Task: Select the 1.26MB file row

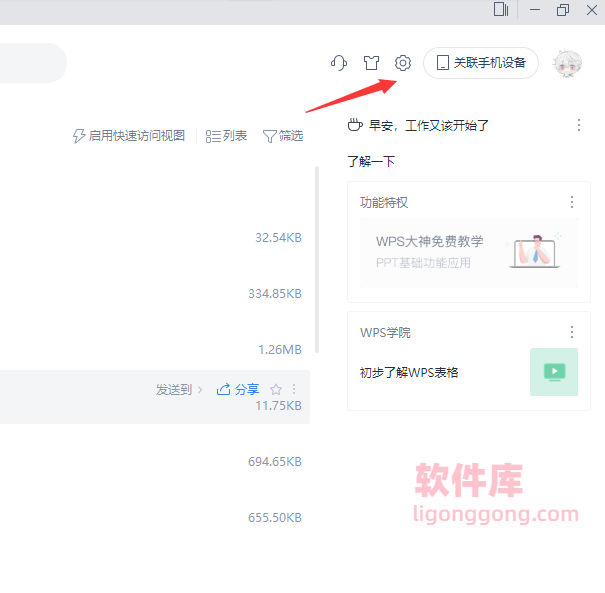Action: click(x=155, y=350)
